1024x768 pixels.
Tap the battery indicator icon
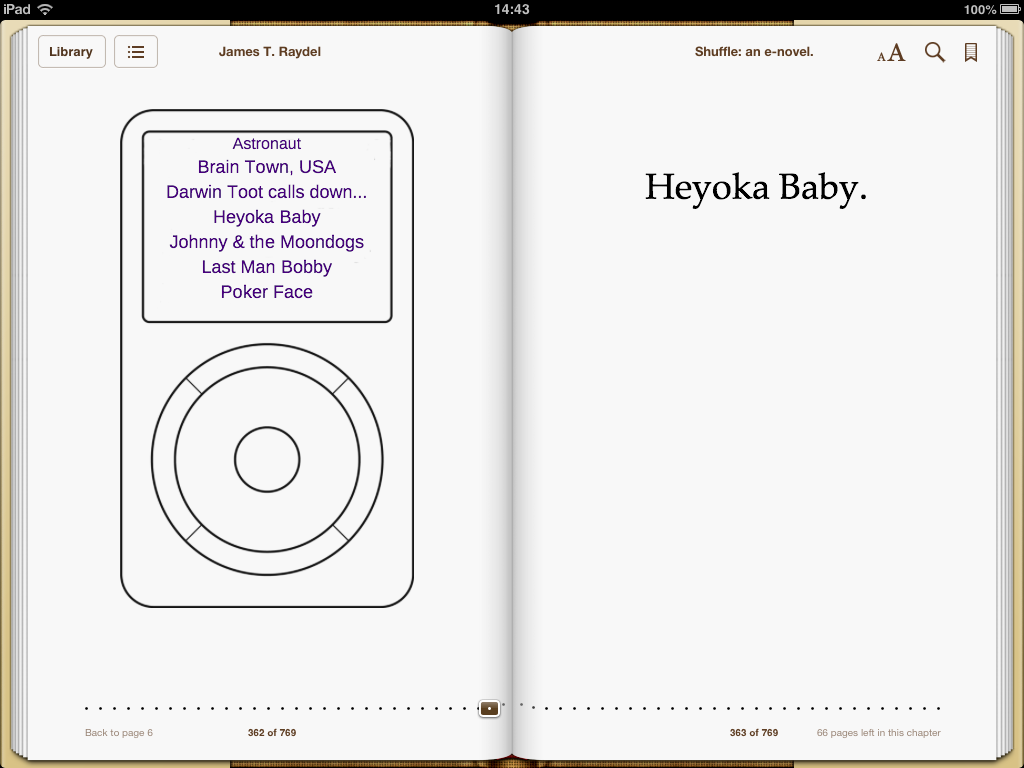(1010, 9)
